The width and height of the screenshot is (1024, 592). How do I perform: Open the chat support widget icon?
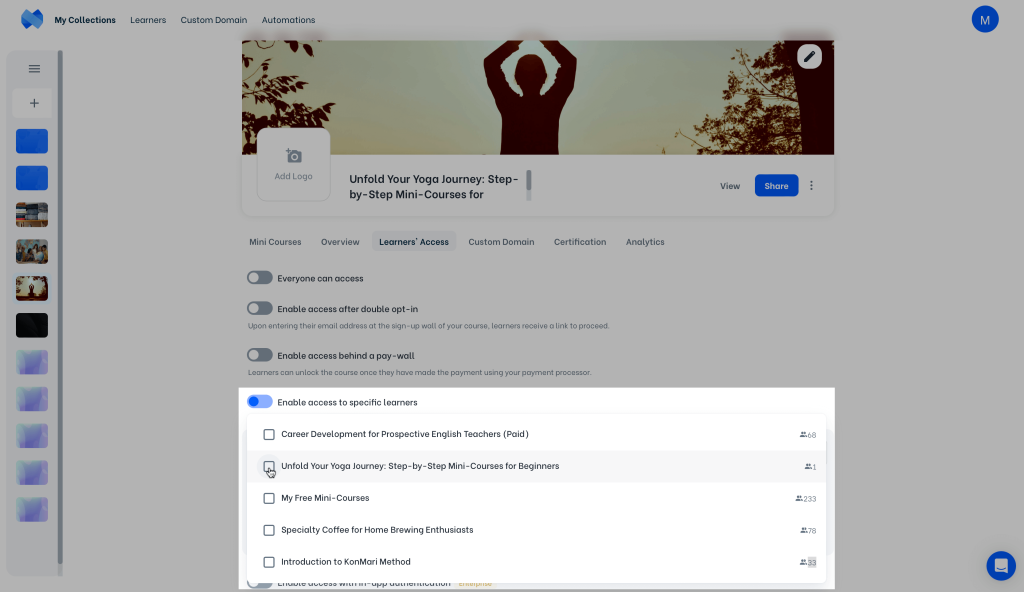point(1000,565)
